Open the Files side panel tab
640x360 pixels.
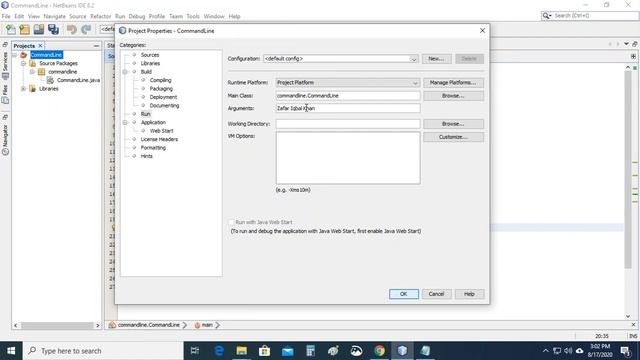tap(5, 94)
